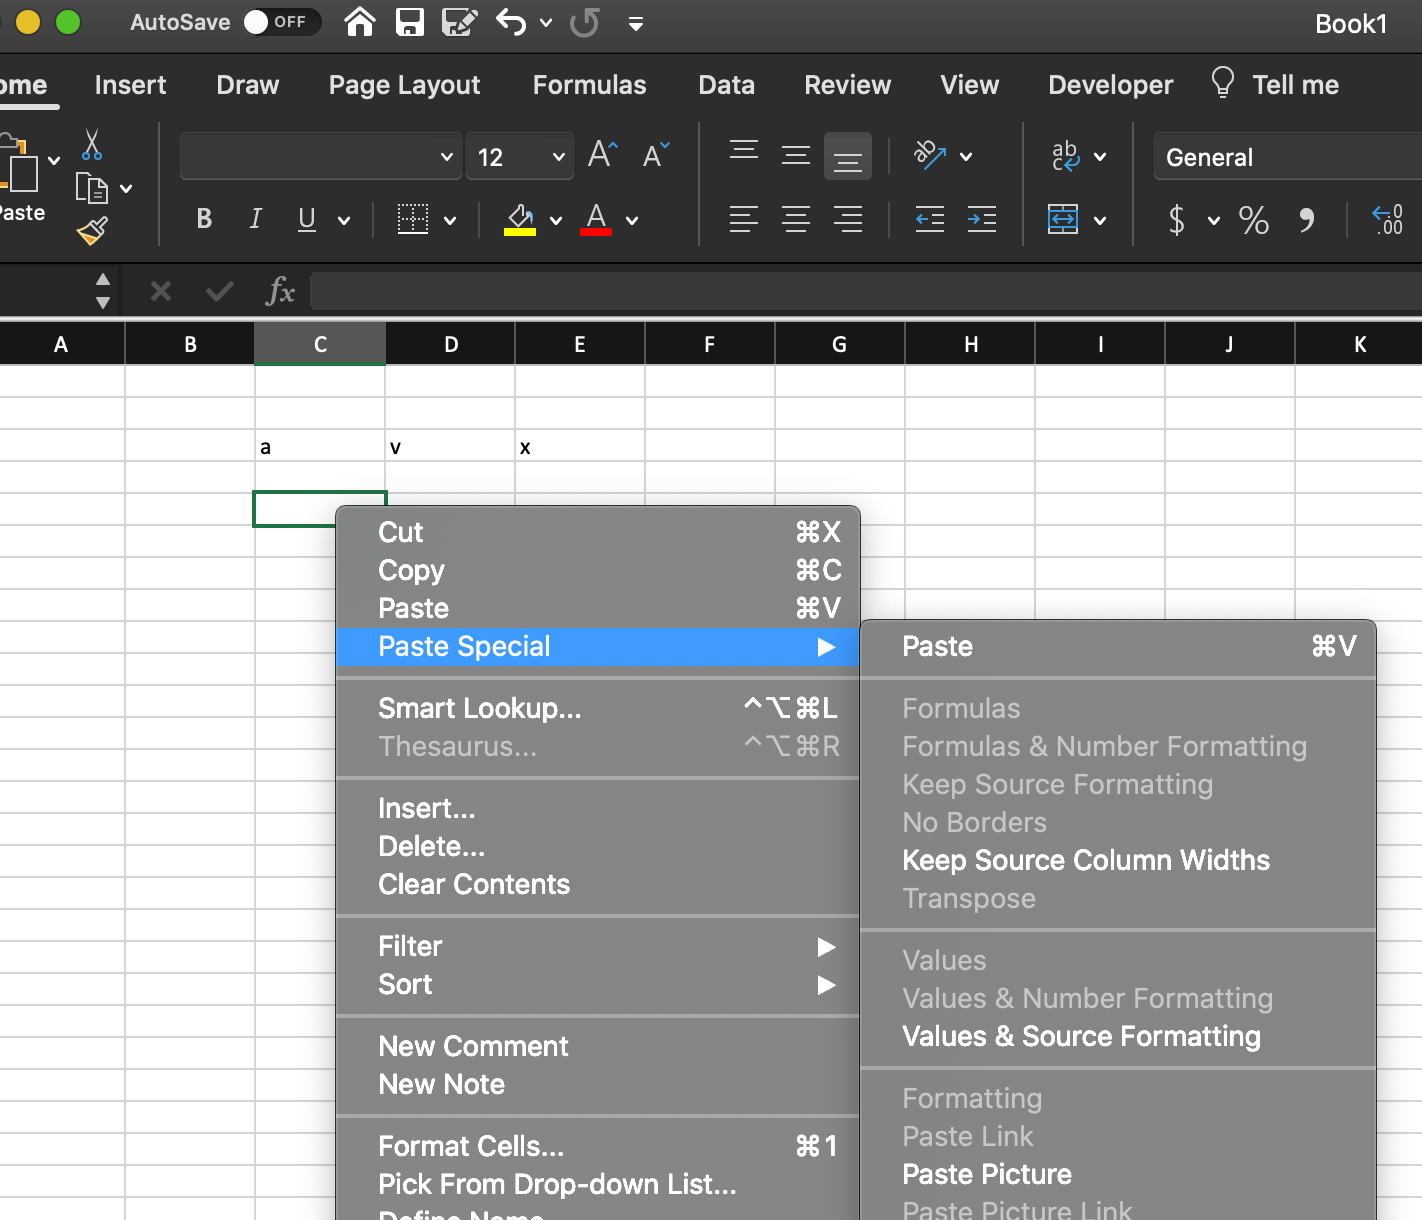Expand the Sort submenu

pyautogui.click(x=598, y=984)
